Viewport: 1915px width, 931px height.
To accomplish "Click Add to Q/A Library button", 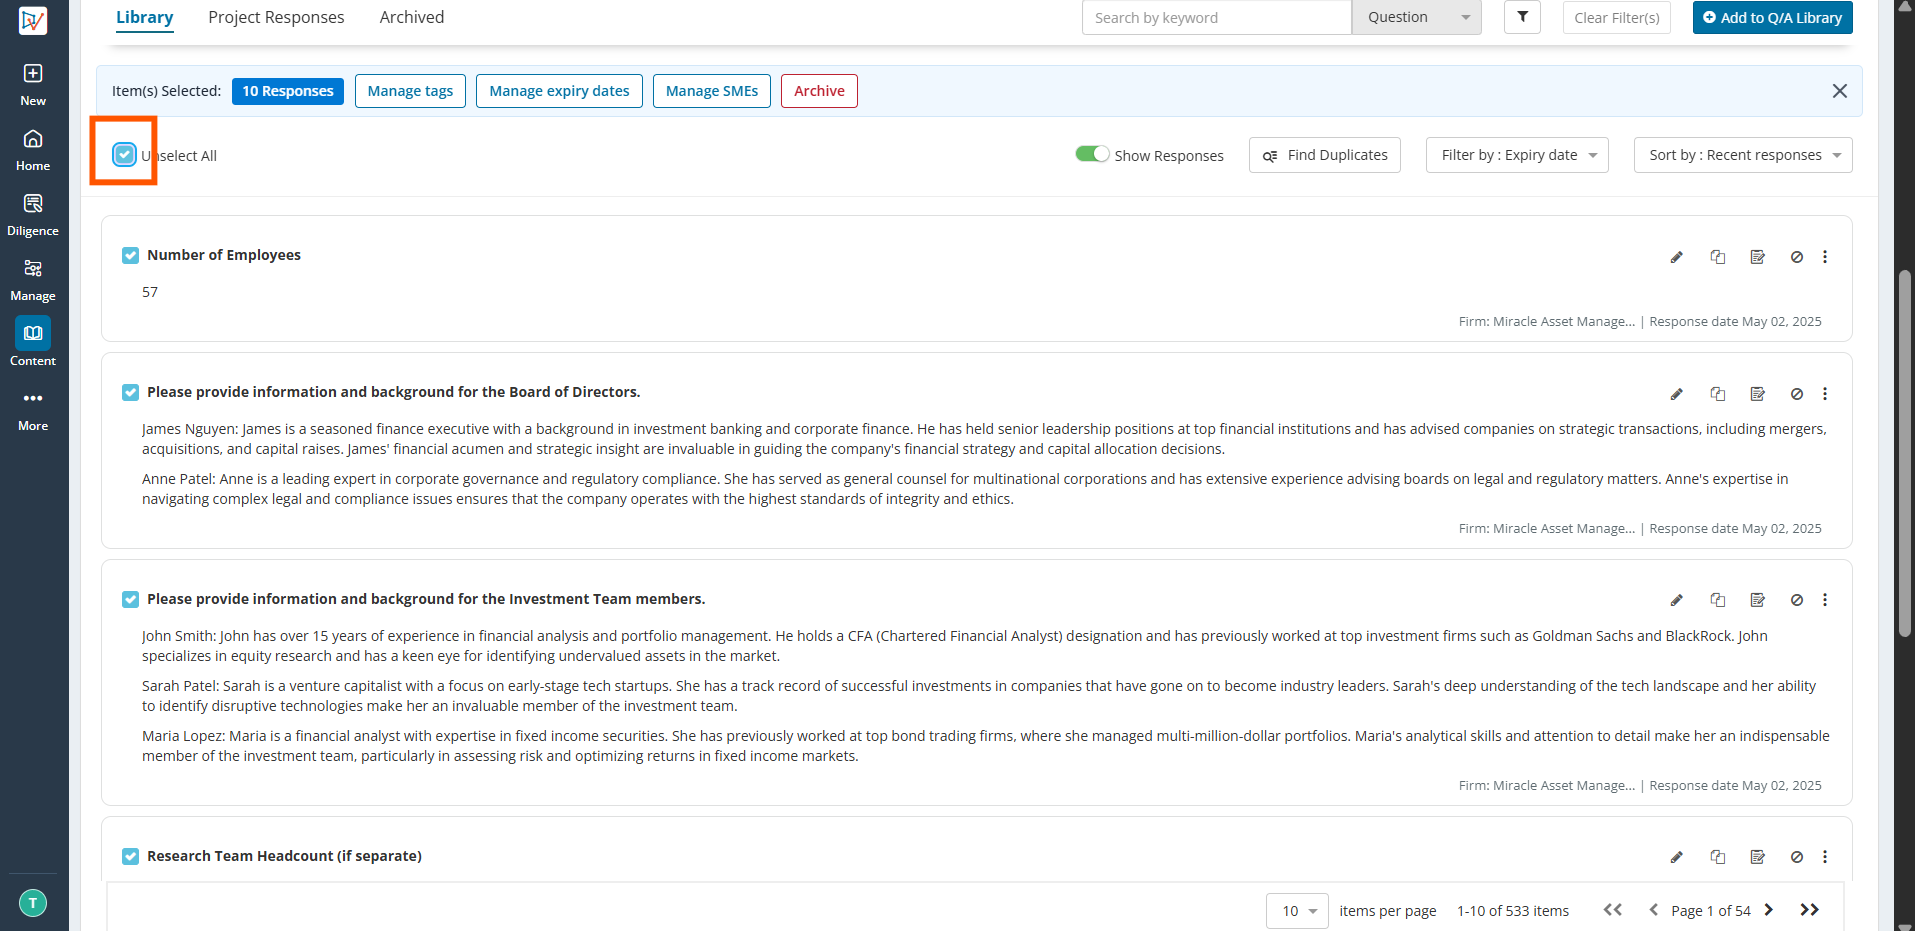I will coord(1772,17).
